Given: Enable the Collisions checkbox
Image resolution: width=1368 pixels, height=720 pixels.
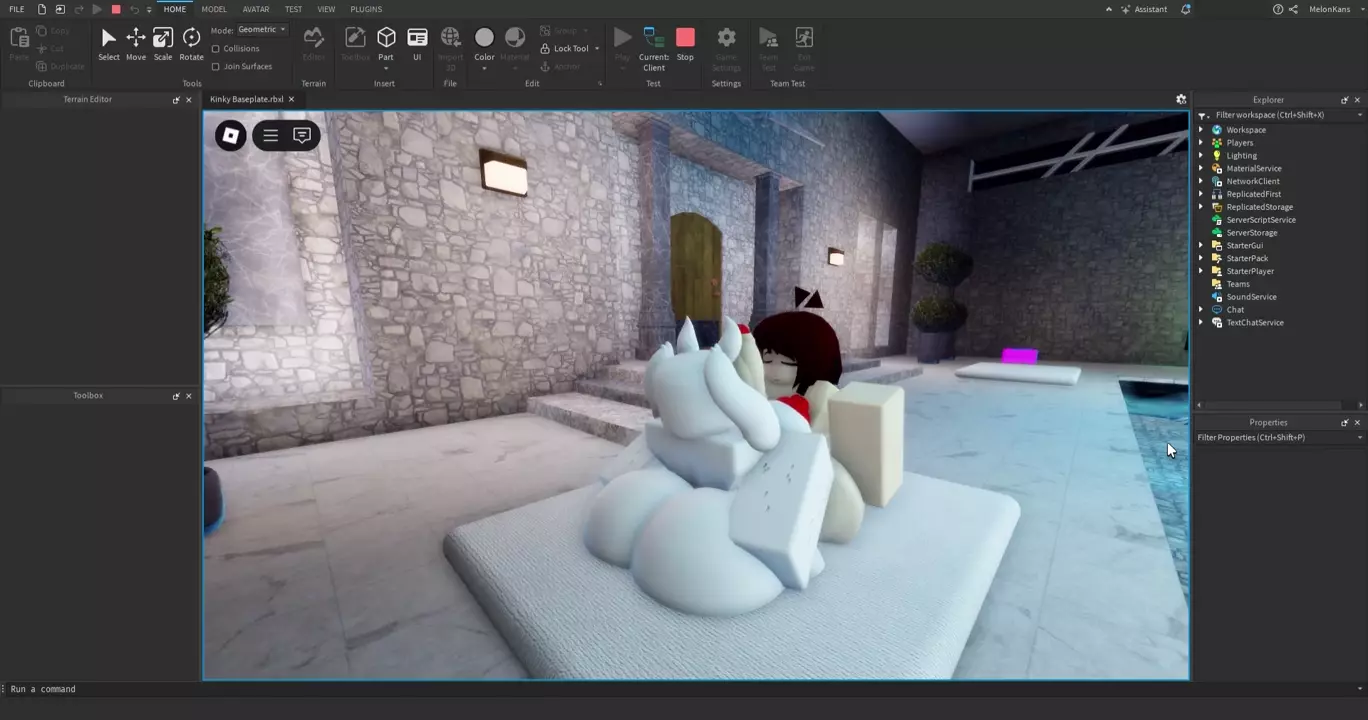Looking at the screenshot, I should pyautogui.click(x=216, y=49).
